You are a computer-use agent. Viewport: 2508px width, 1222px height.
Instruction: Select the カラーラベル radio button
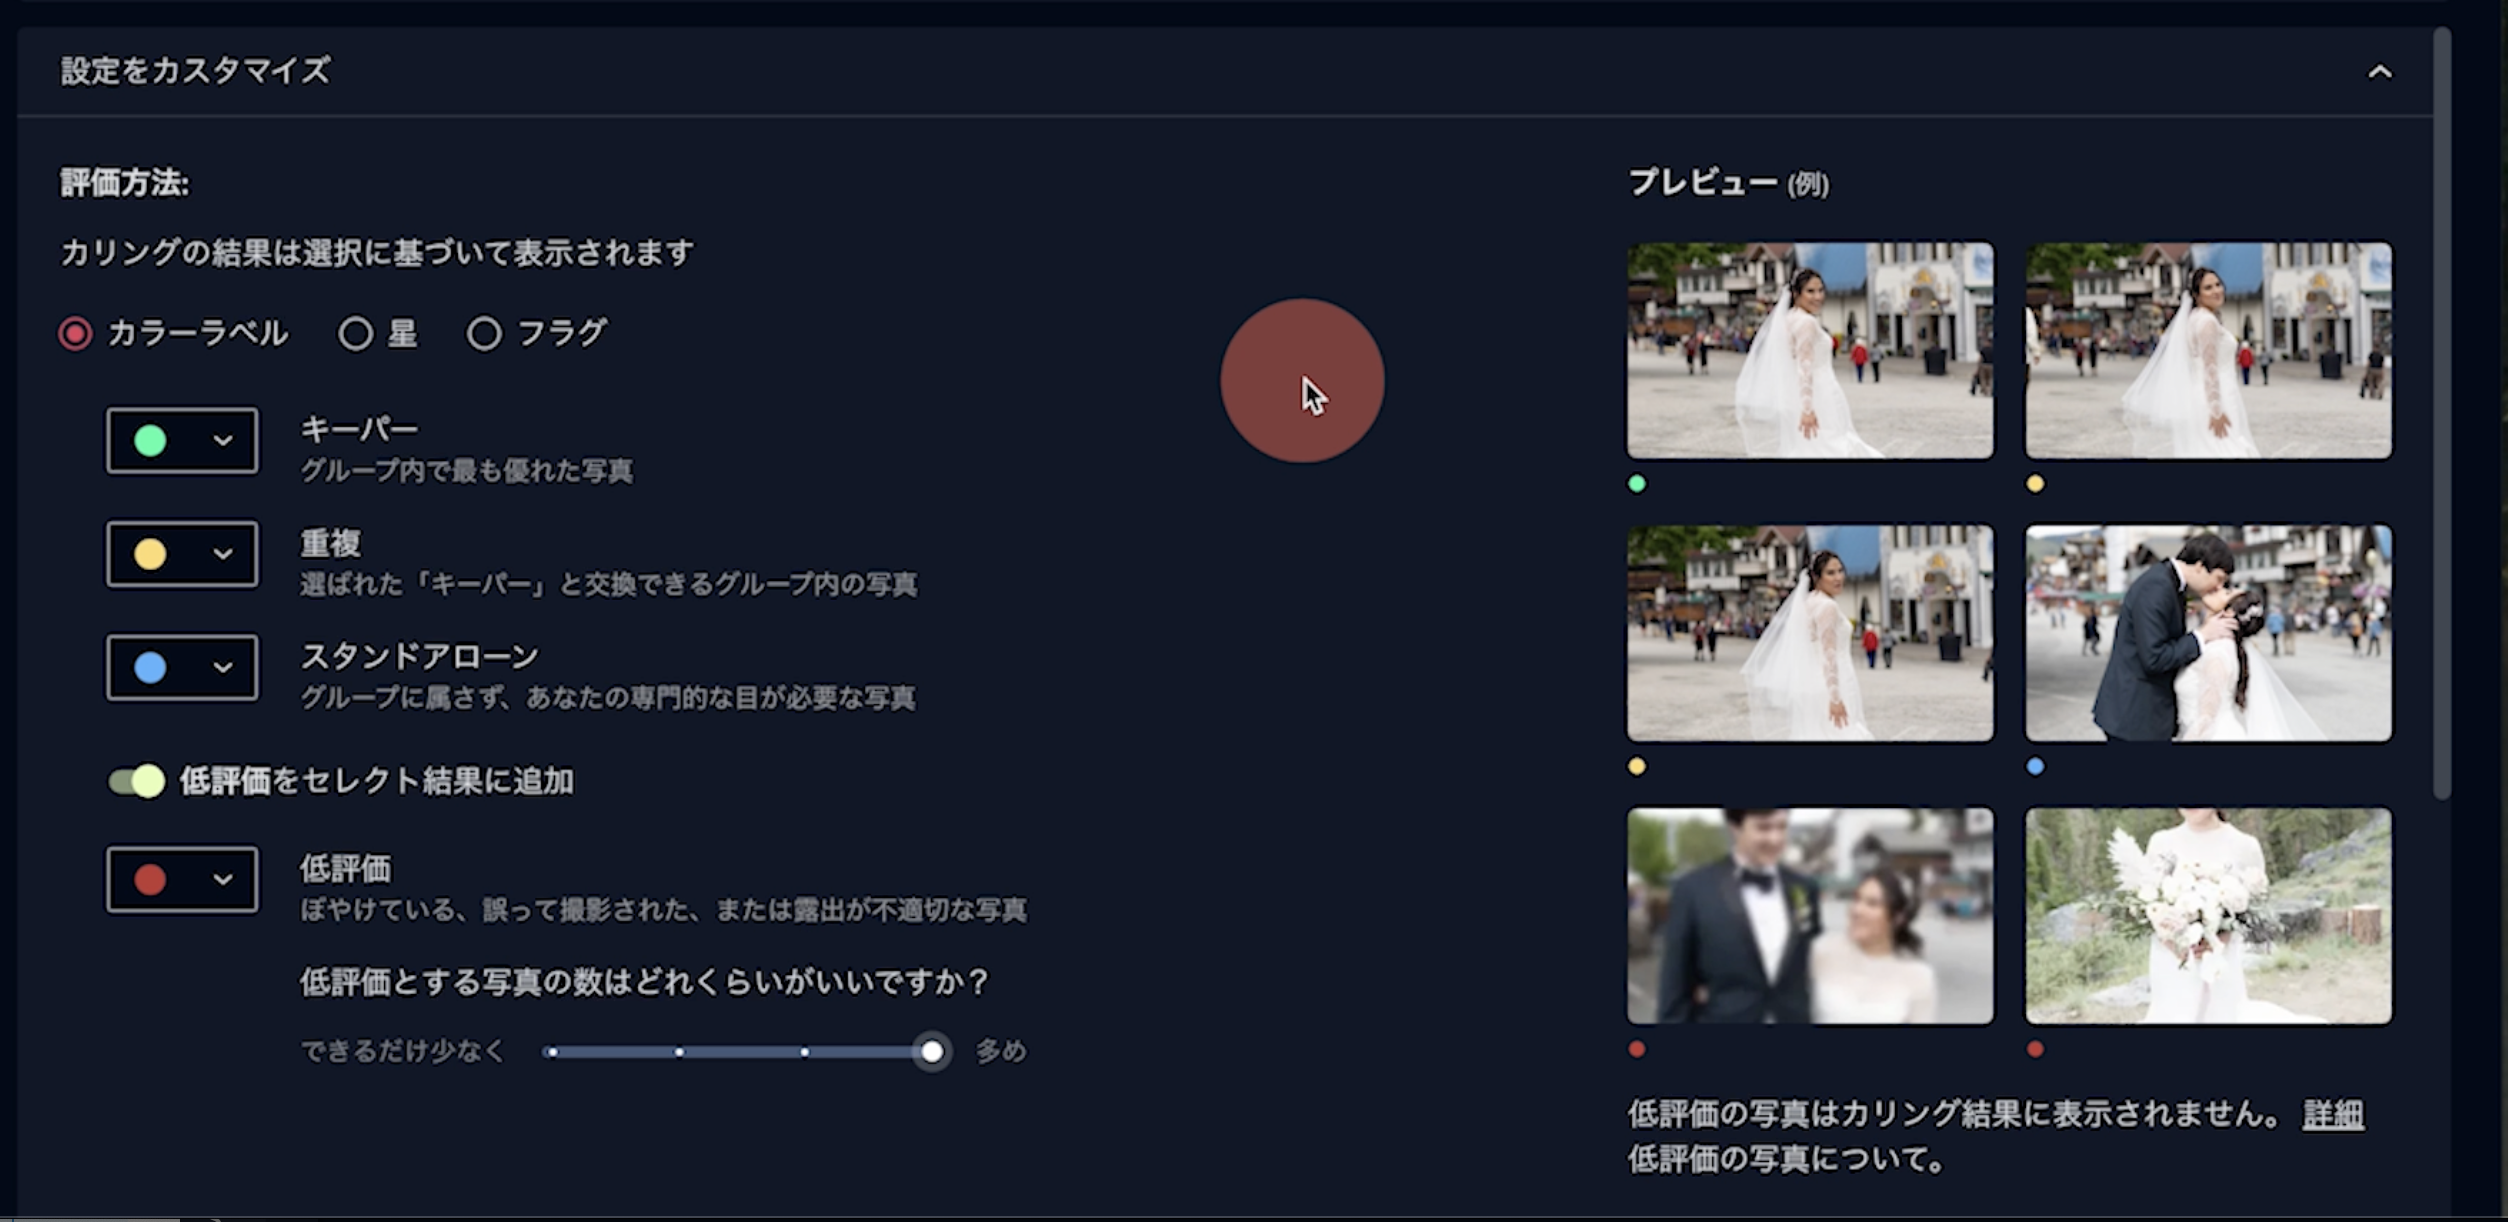[75, 333]
